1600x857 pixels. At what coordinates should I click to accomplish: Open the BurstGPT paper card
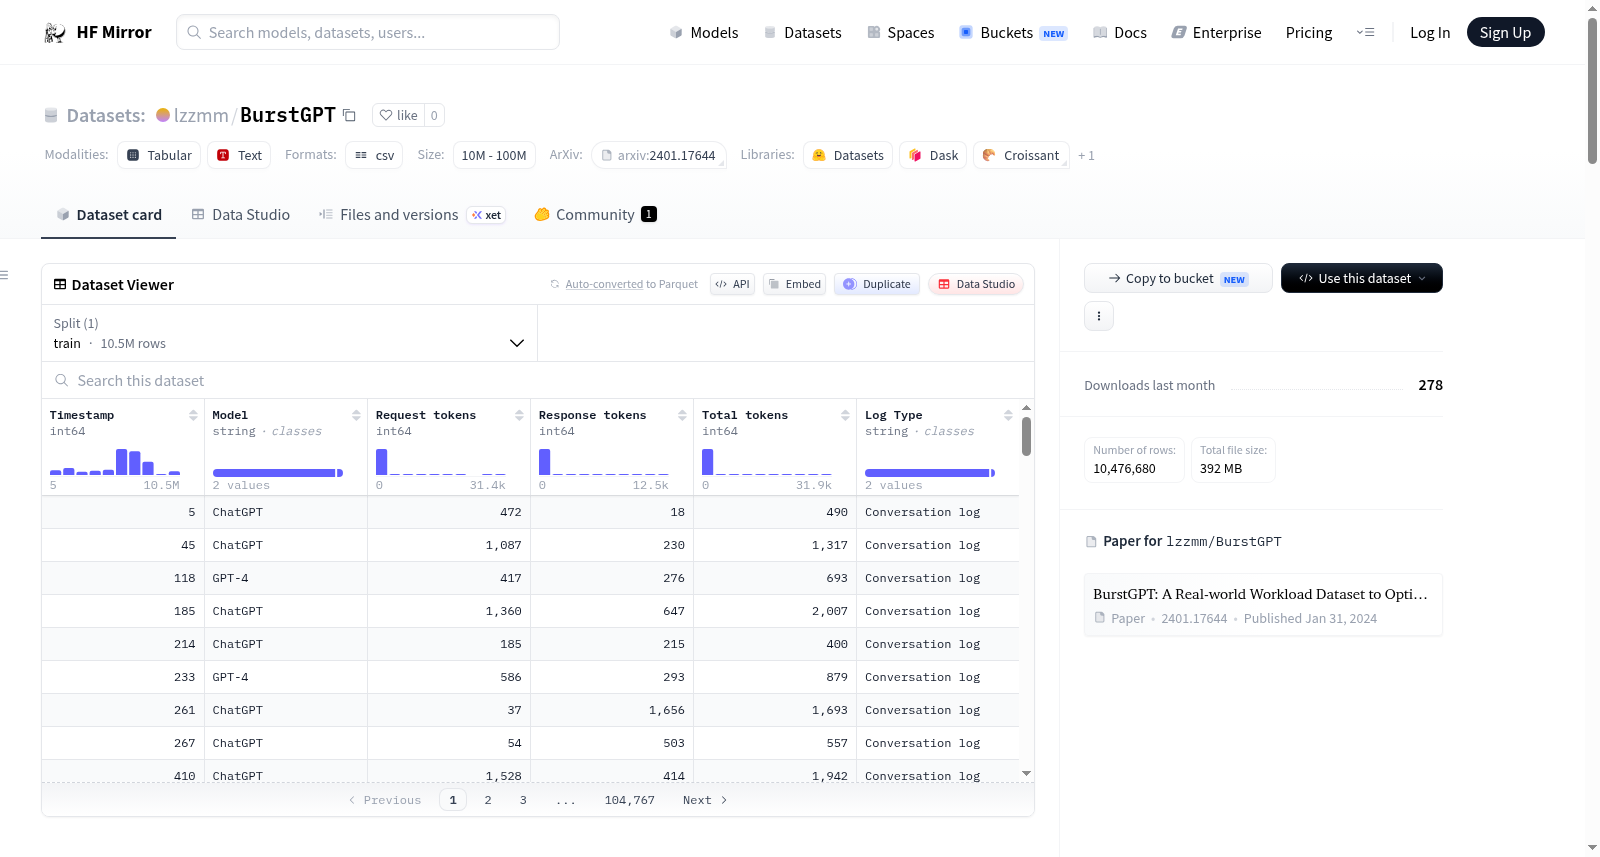(x=1263, y=605)
